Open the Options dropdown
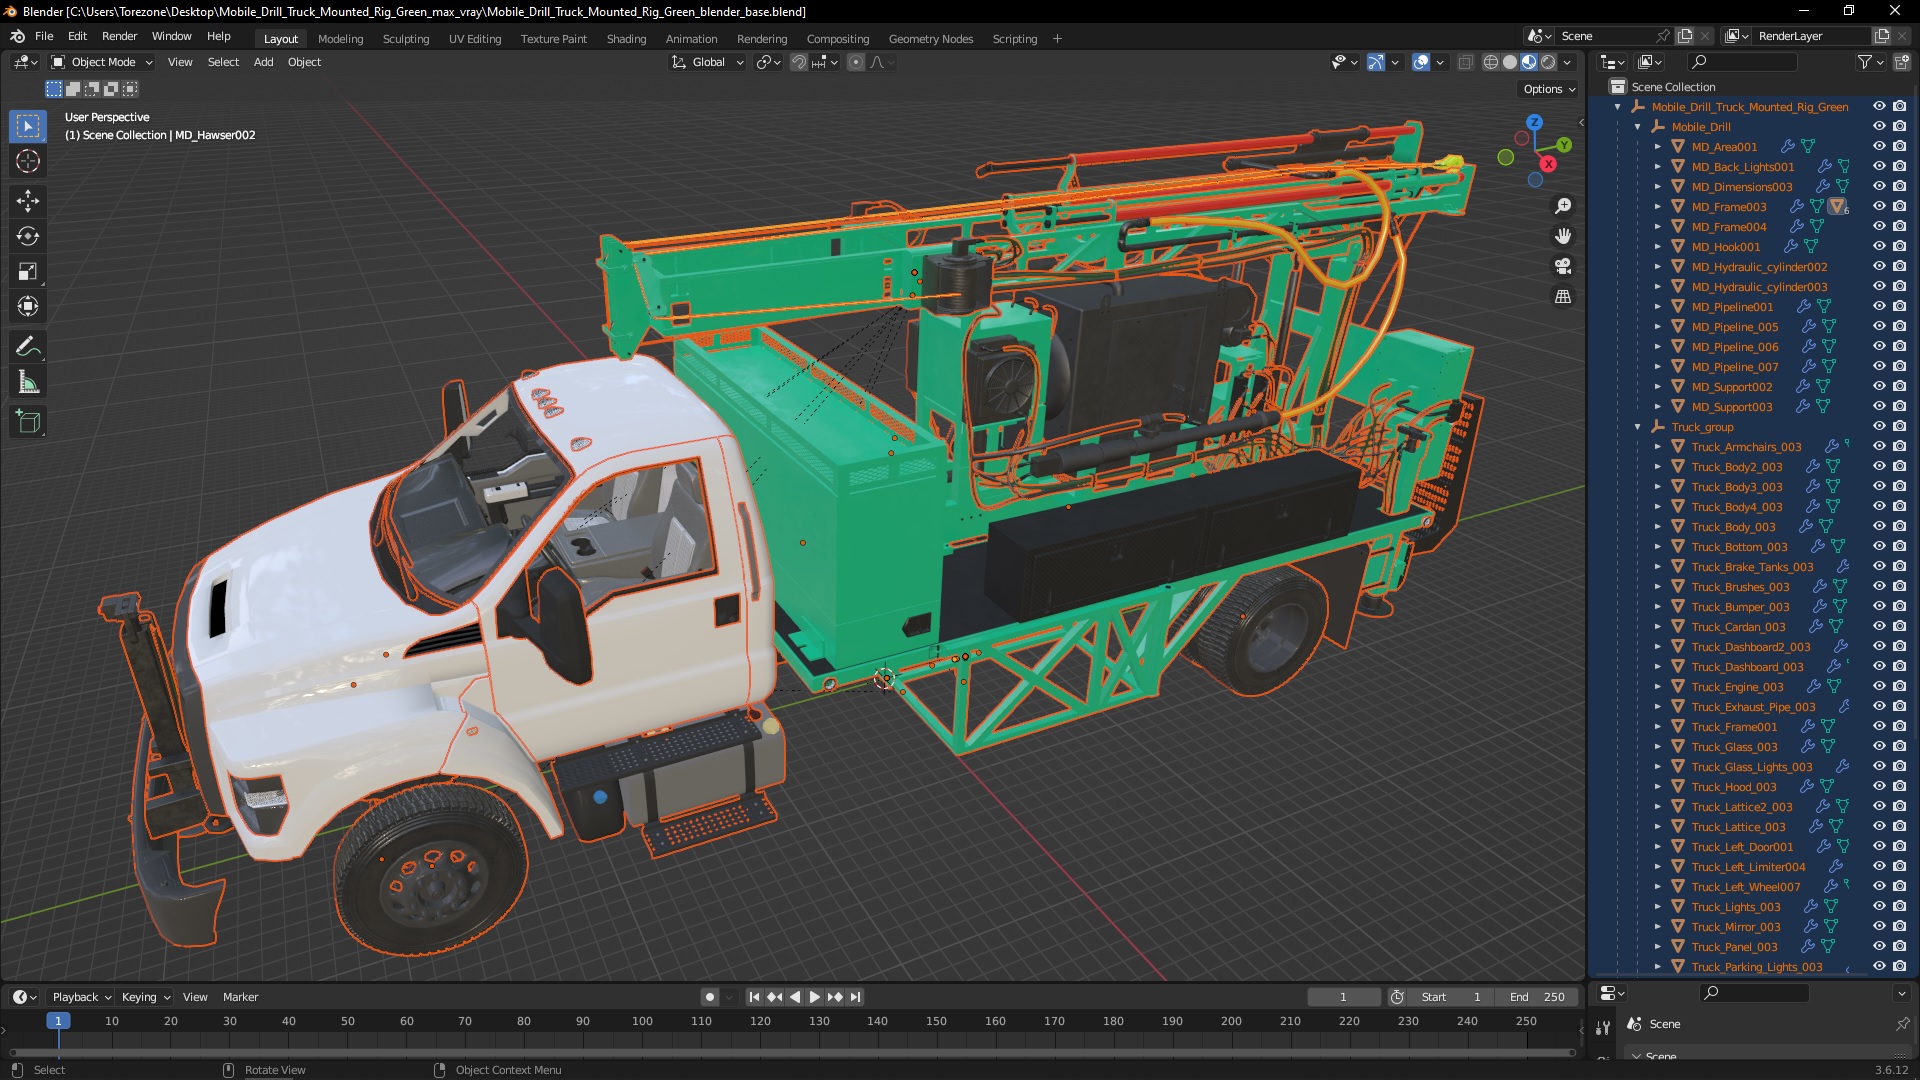Viewport: 1920px width, 1080px height. [x=1549, y=89]
